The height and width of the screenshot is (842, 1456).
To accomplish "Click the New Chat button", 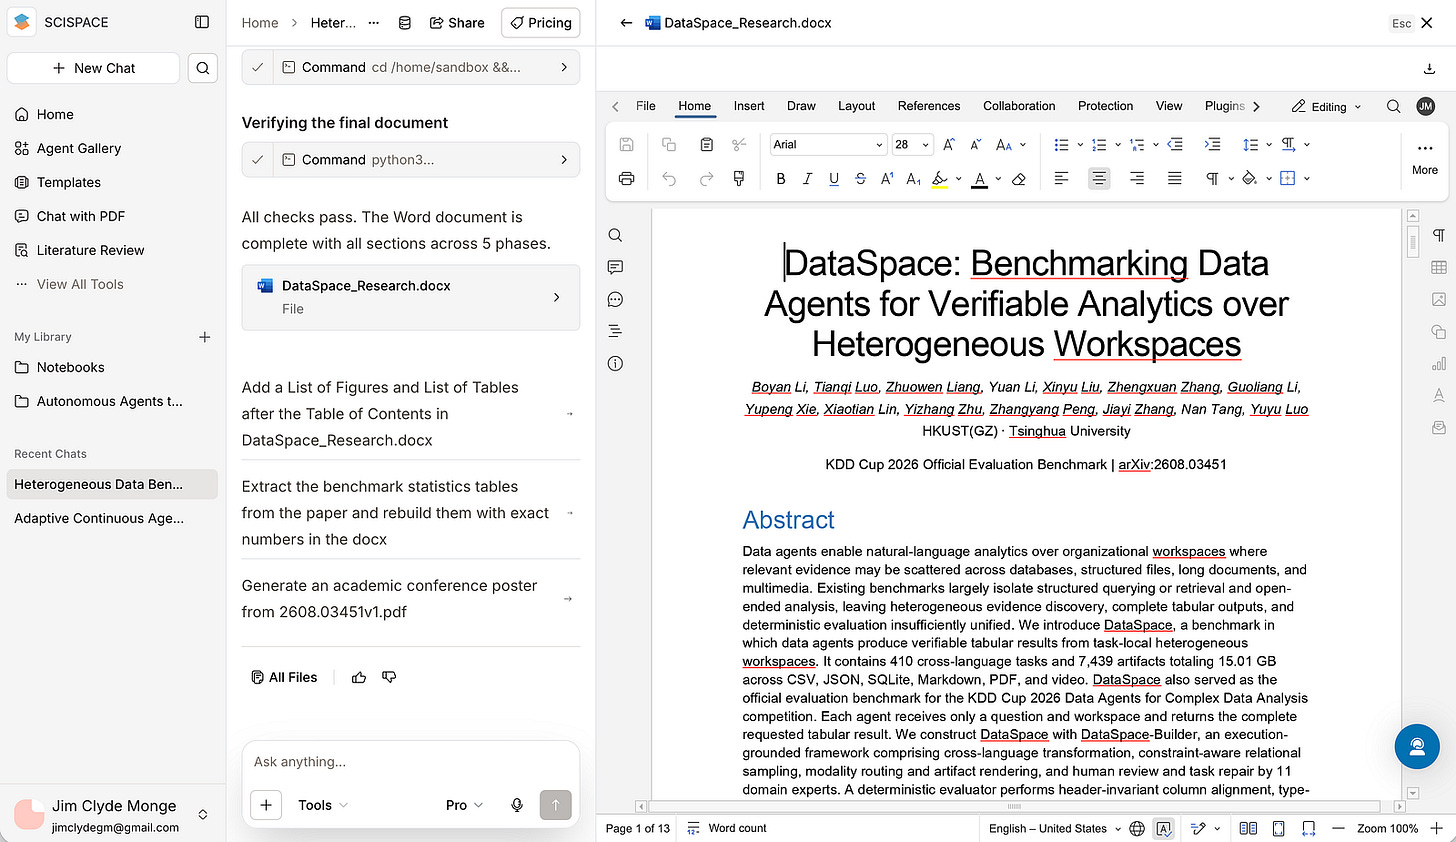I will click(x=93, y=68).
